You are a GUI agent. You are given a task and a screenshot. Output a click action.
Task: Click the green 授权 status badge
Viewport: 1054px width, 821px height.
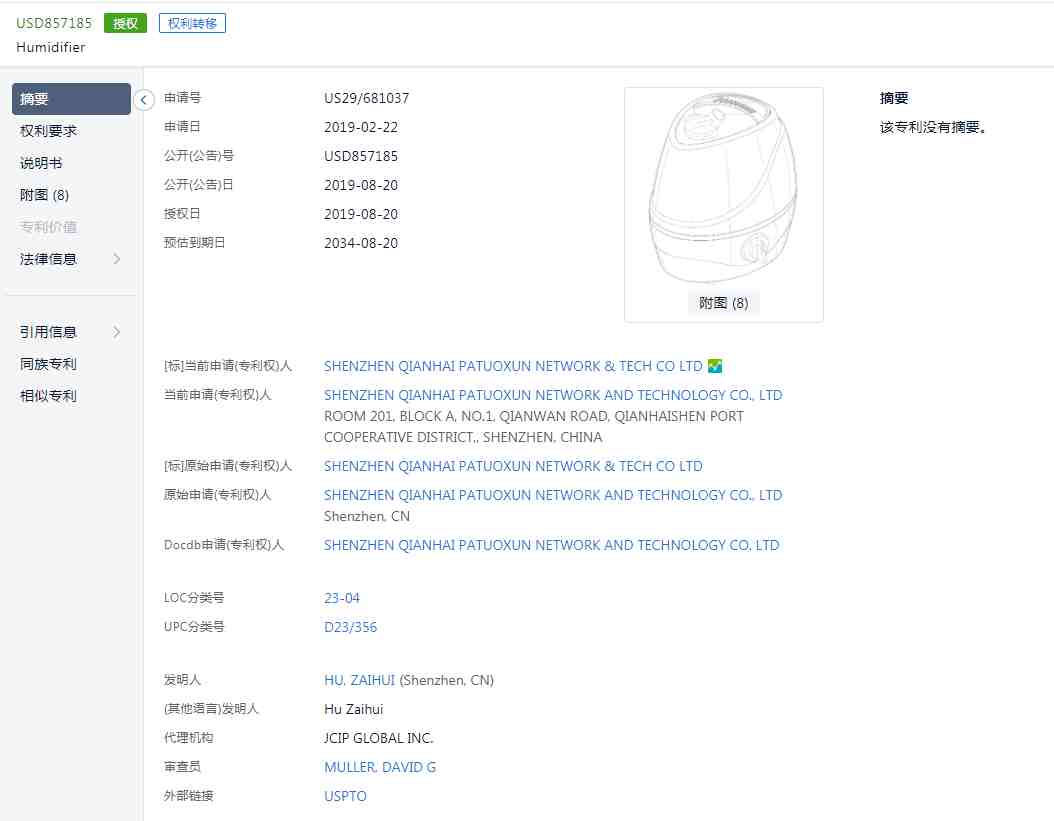(x=125, y=23)
